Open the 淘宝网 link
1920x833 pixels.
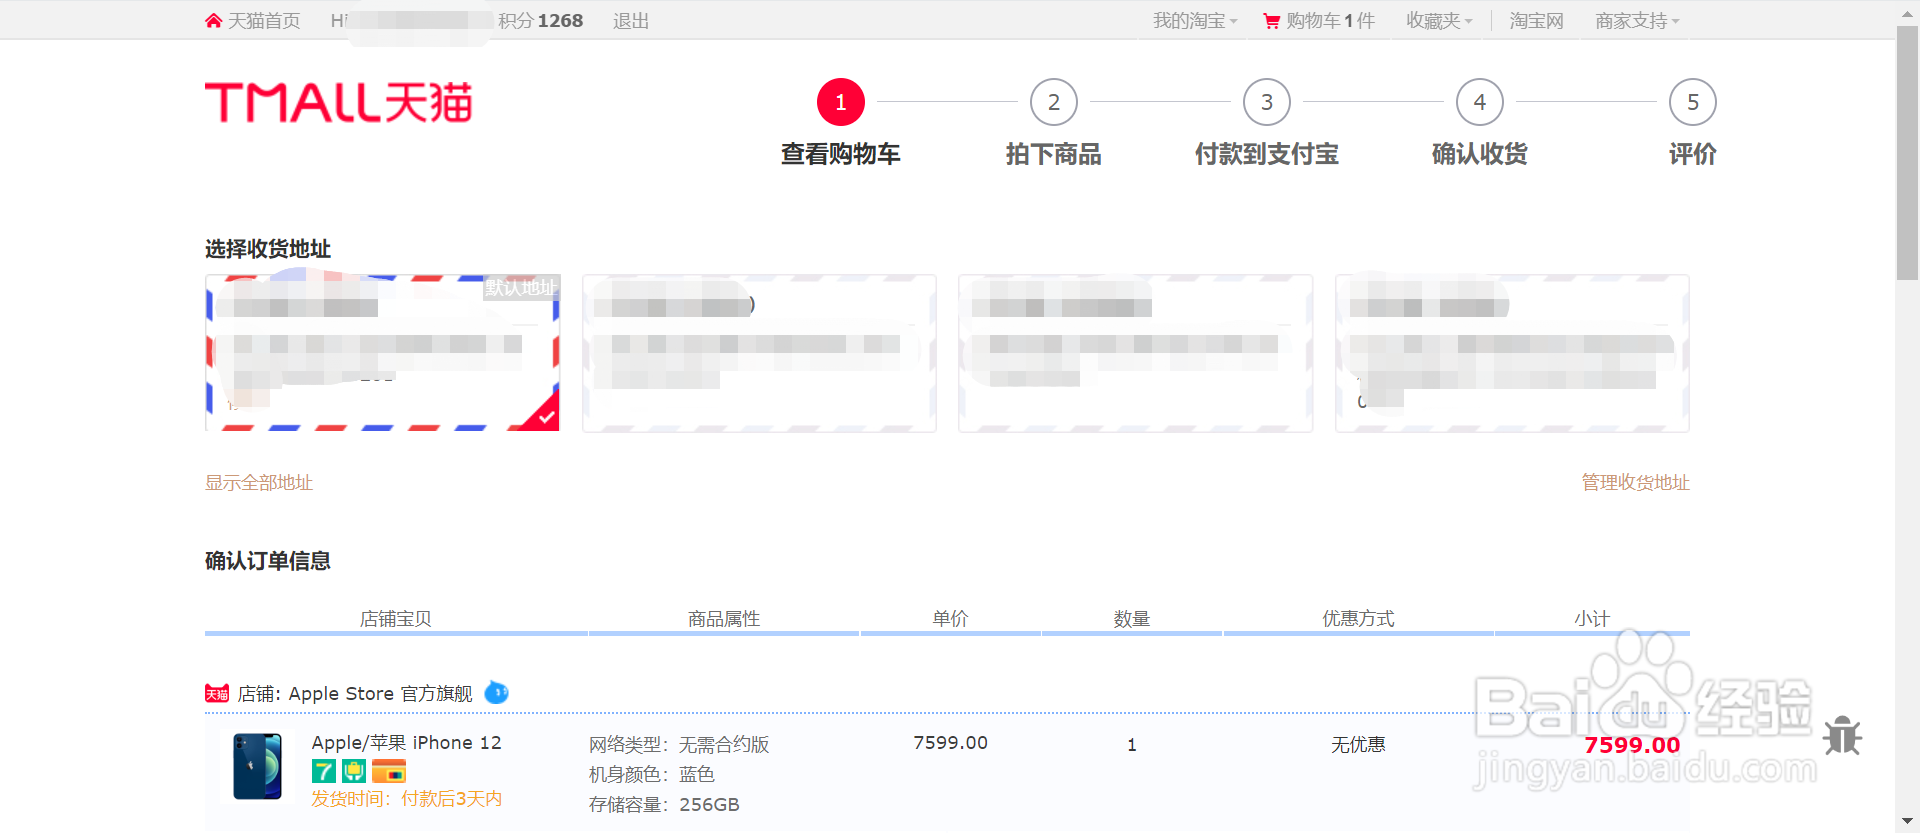point(1536,21)
